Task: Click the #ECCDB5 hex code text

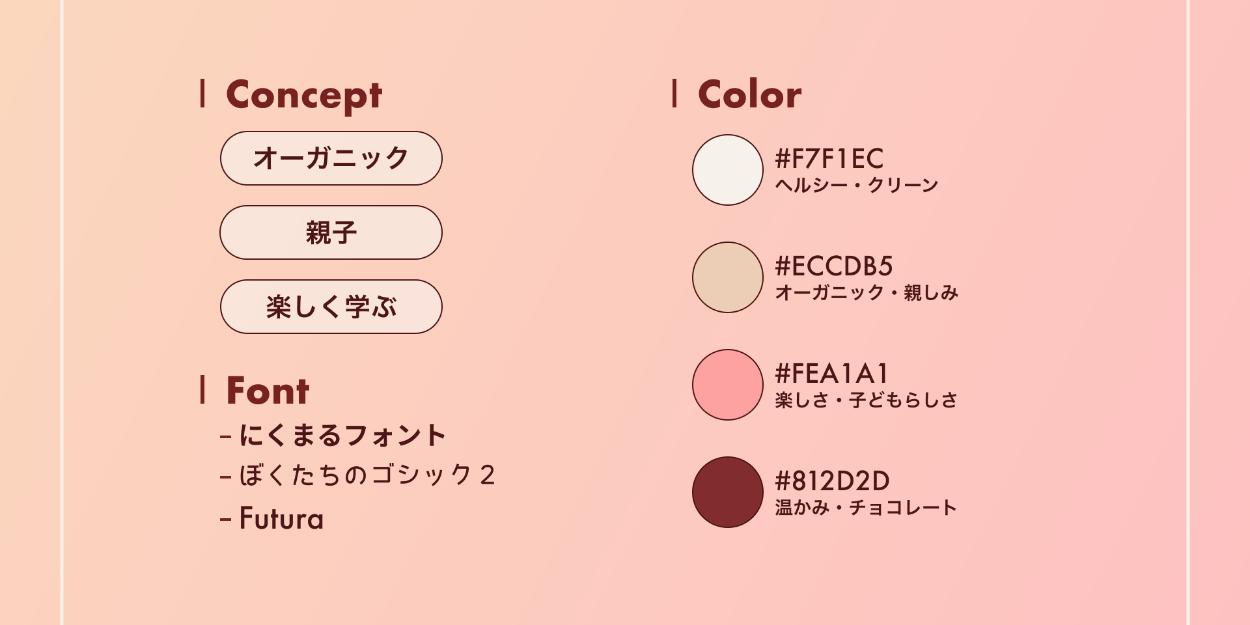Action: [834, 265]
